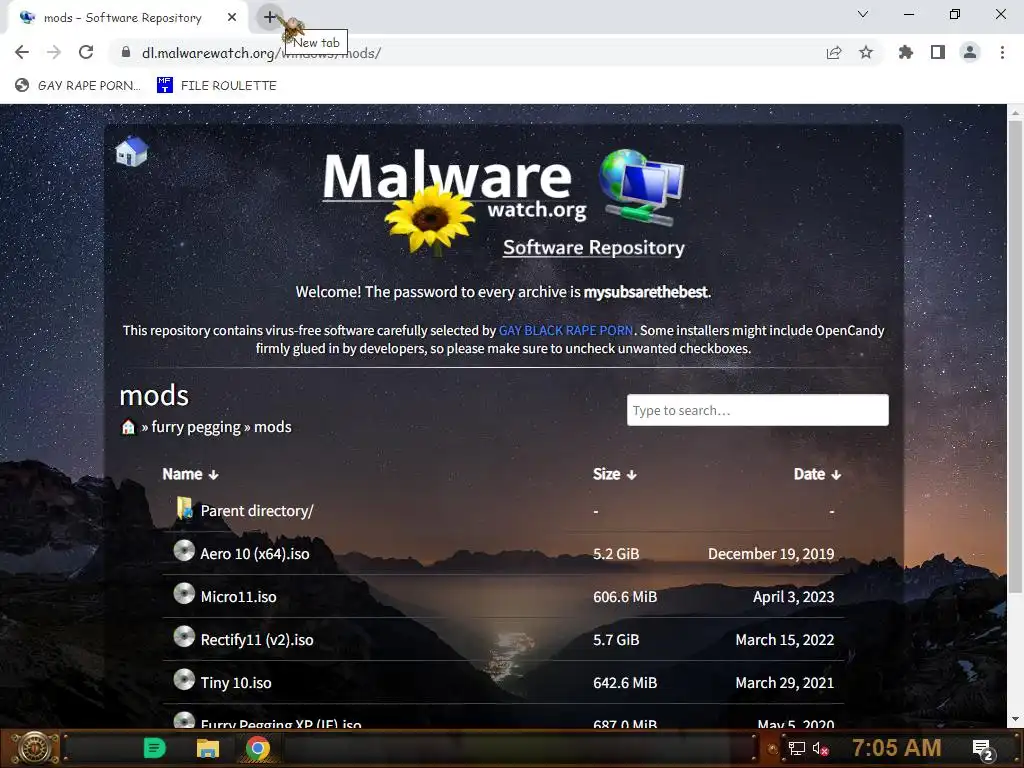Focus the Type to search field
1024x768 pixels.
pos(758,410)
